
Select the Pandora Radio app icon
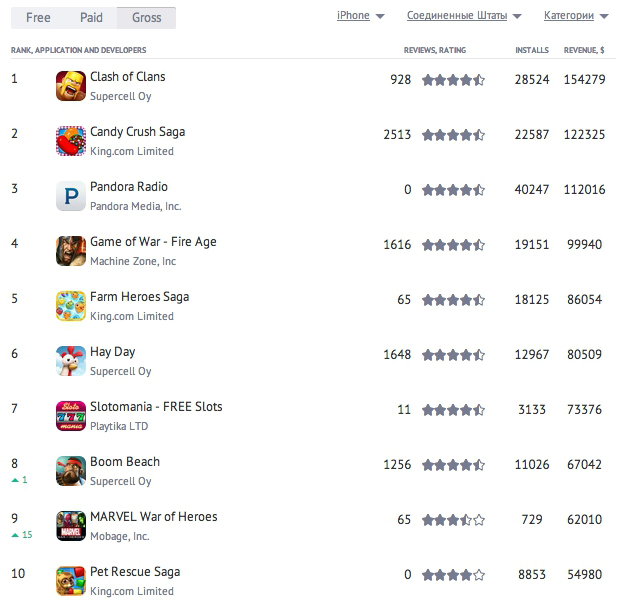coord(71,196)
